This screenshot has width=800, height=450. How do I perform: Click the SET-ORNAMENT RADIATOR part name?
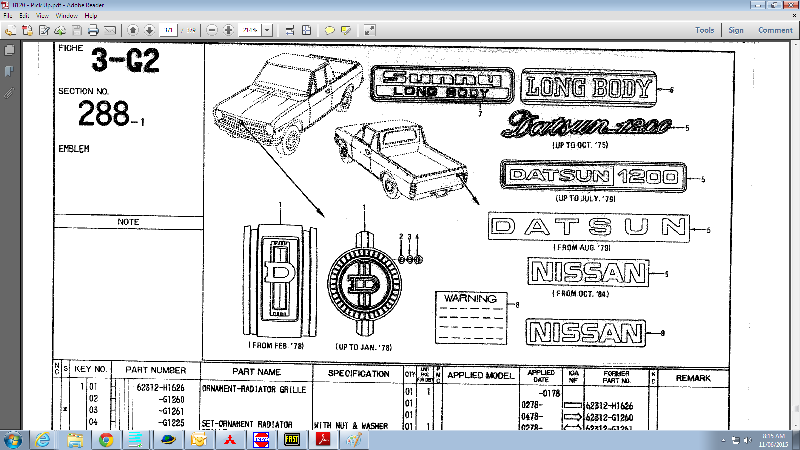click(x=247, y=424)
